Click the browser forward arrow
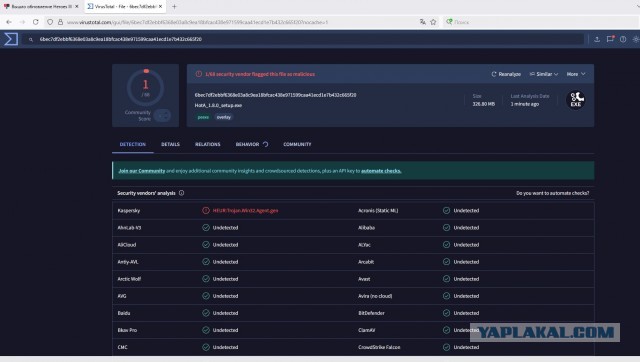 pos(22,22)
